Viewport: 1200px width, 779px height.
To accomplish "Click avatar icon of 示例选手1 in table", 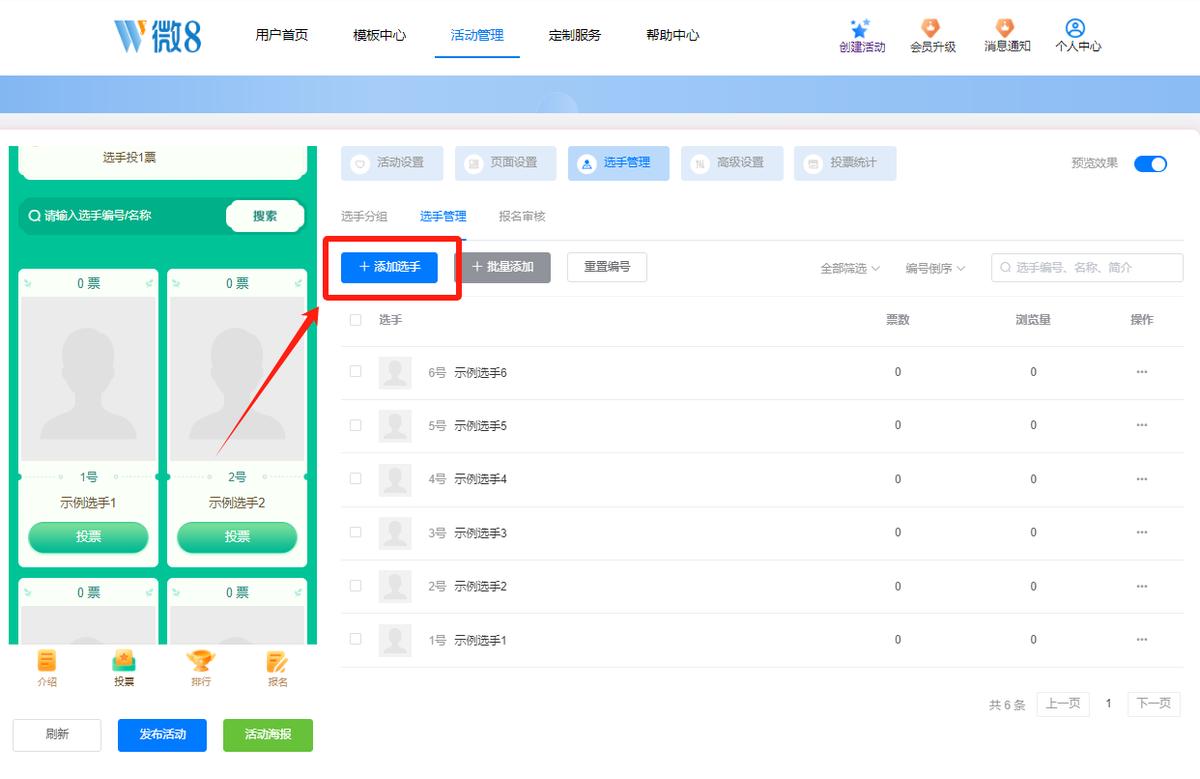I will [x=395, y=640].
